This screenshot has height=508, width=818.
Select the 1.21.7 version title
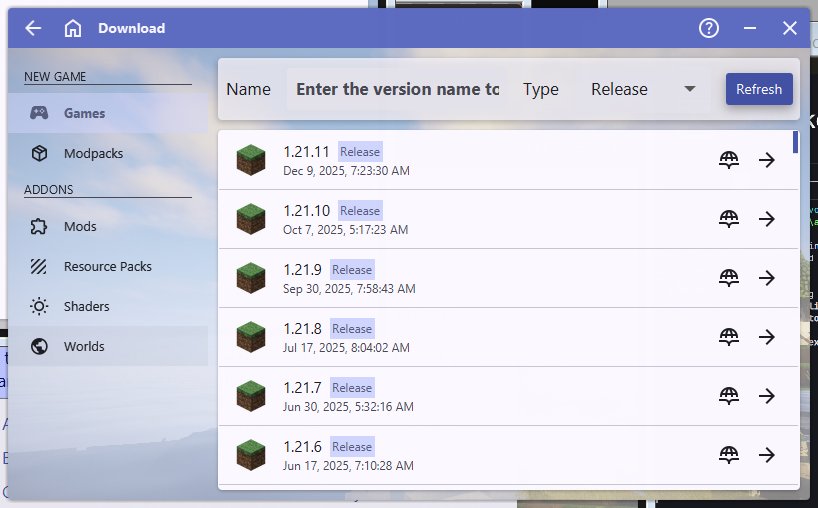(303, 388)
